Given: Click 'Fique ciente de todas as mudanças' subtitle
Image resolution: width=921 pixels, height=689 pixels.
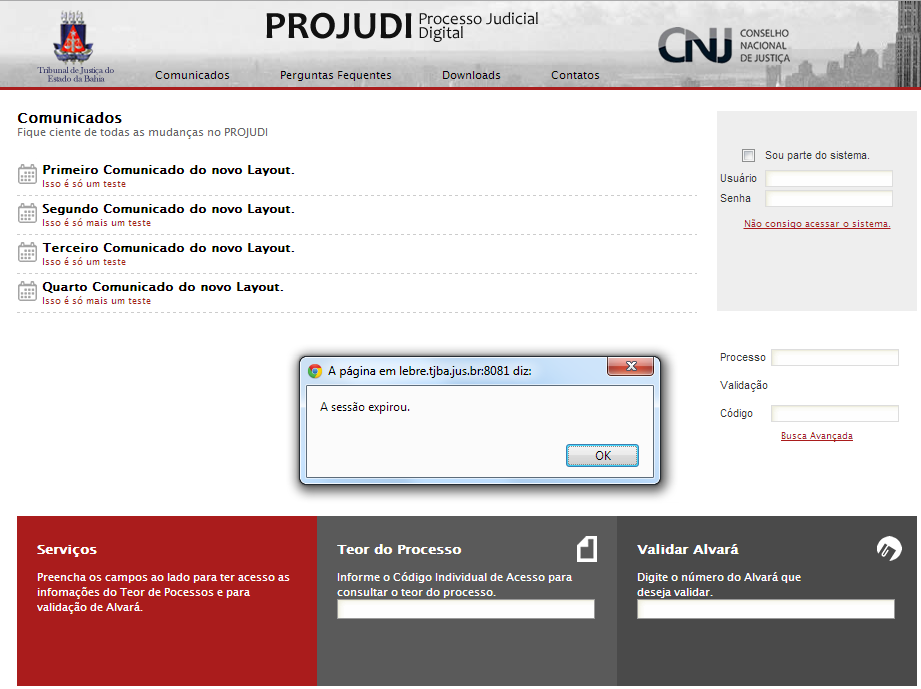Looking at the screenshot, I should tap(143, 133).
